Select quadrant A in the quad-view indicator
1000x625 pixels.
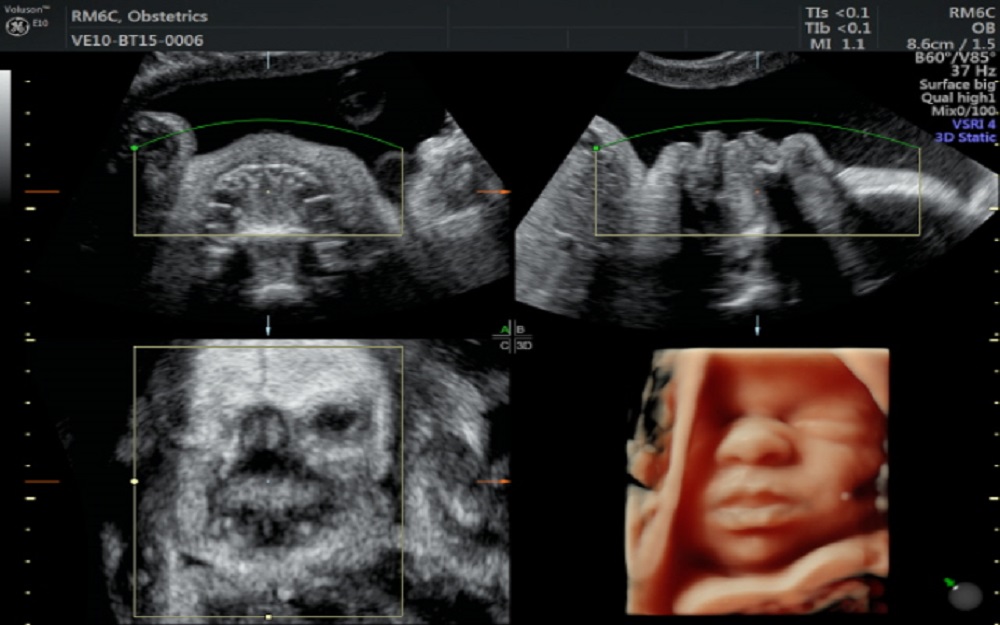pyautogui.click(x=505, y=330)
